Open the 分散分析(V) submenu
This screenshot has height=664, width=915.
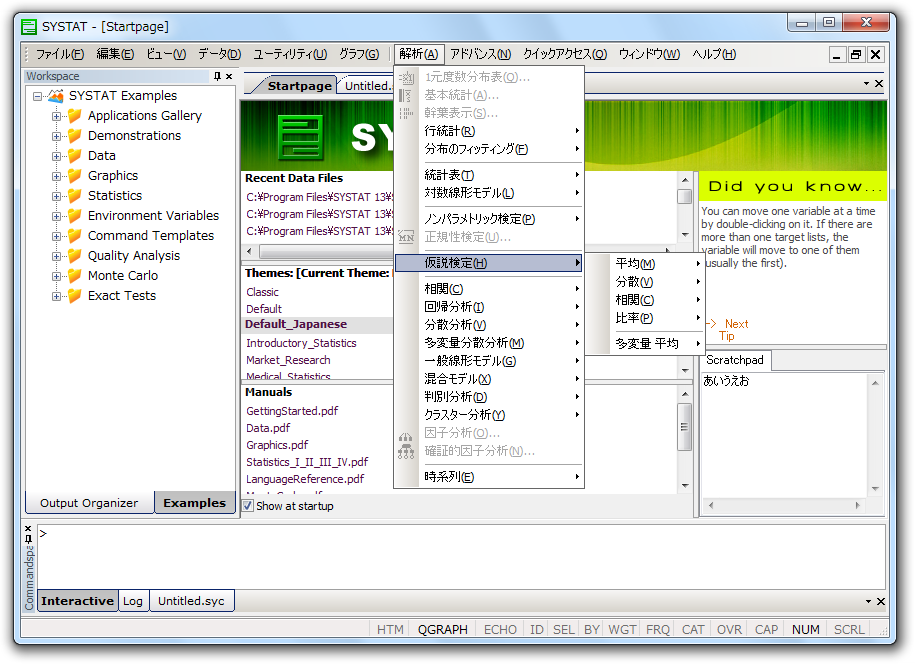[x=489, y=325]
